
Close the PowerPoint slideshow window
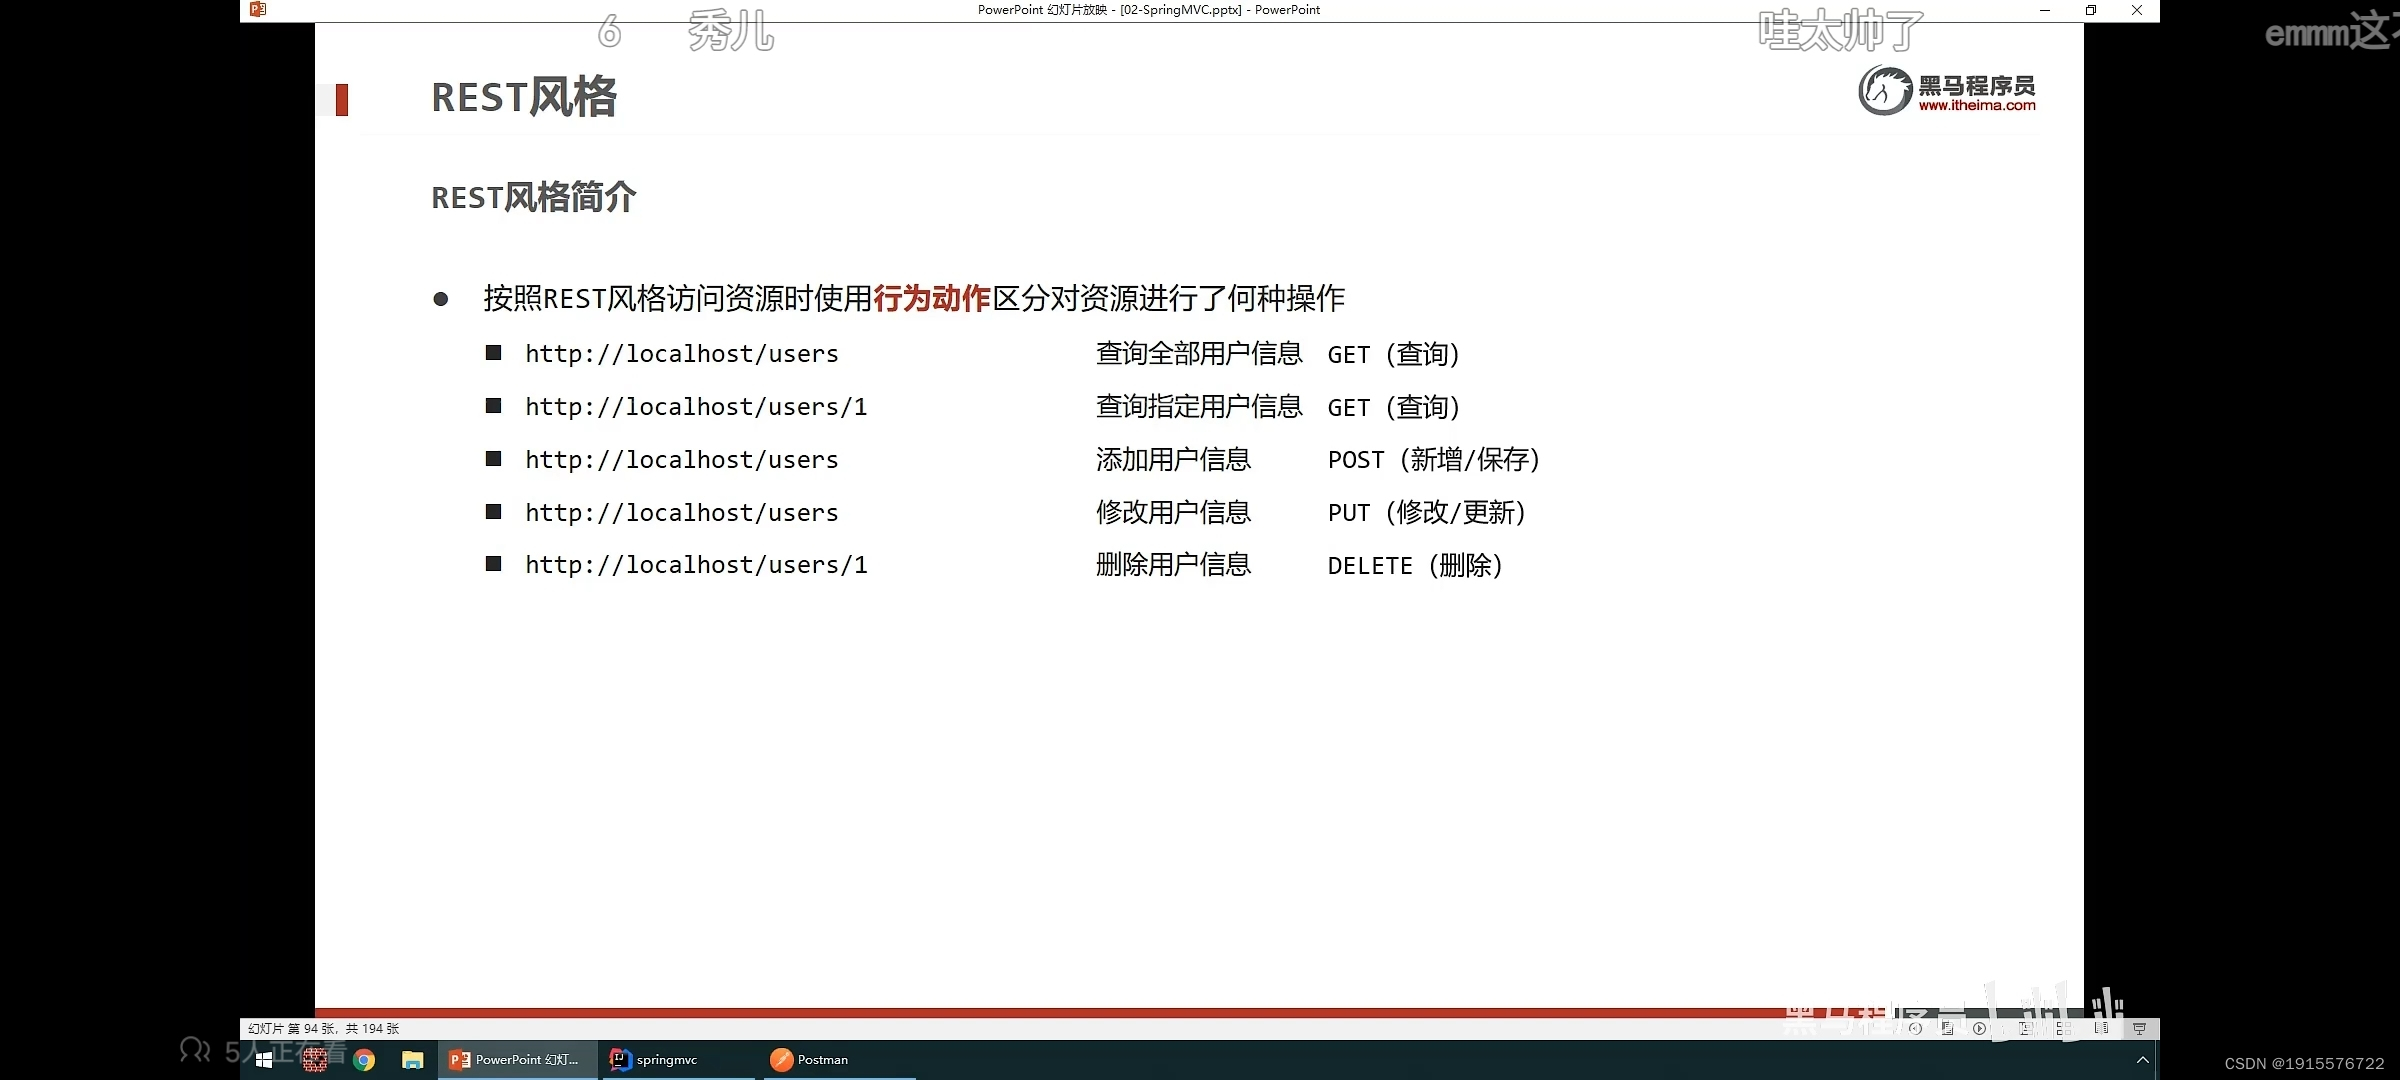point(2137,10)
